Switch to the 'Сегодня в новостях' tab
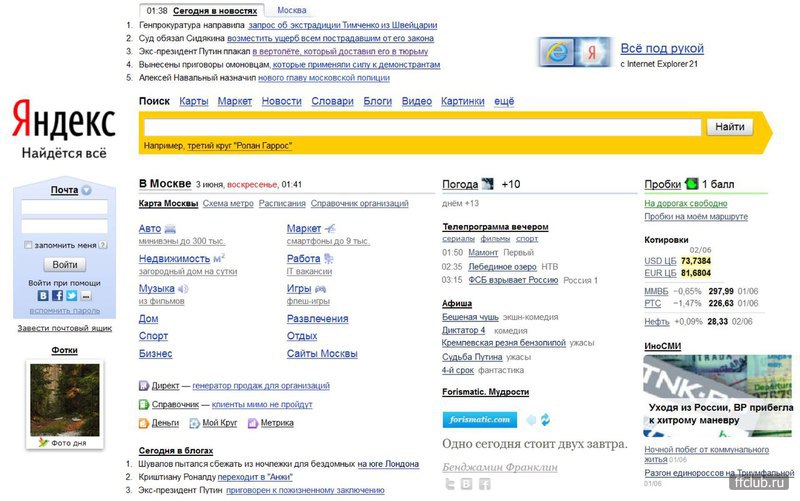The image size is (800, 501). coord(215,11)
